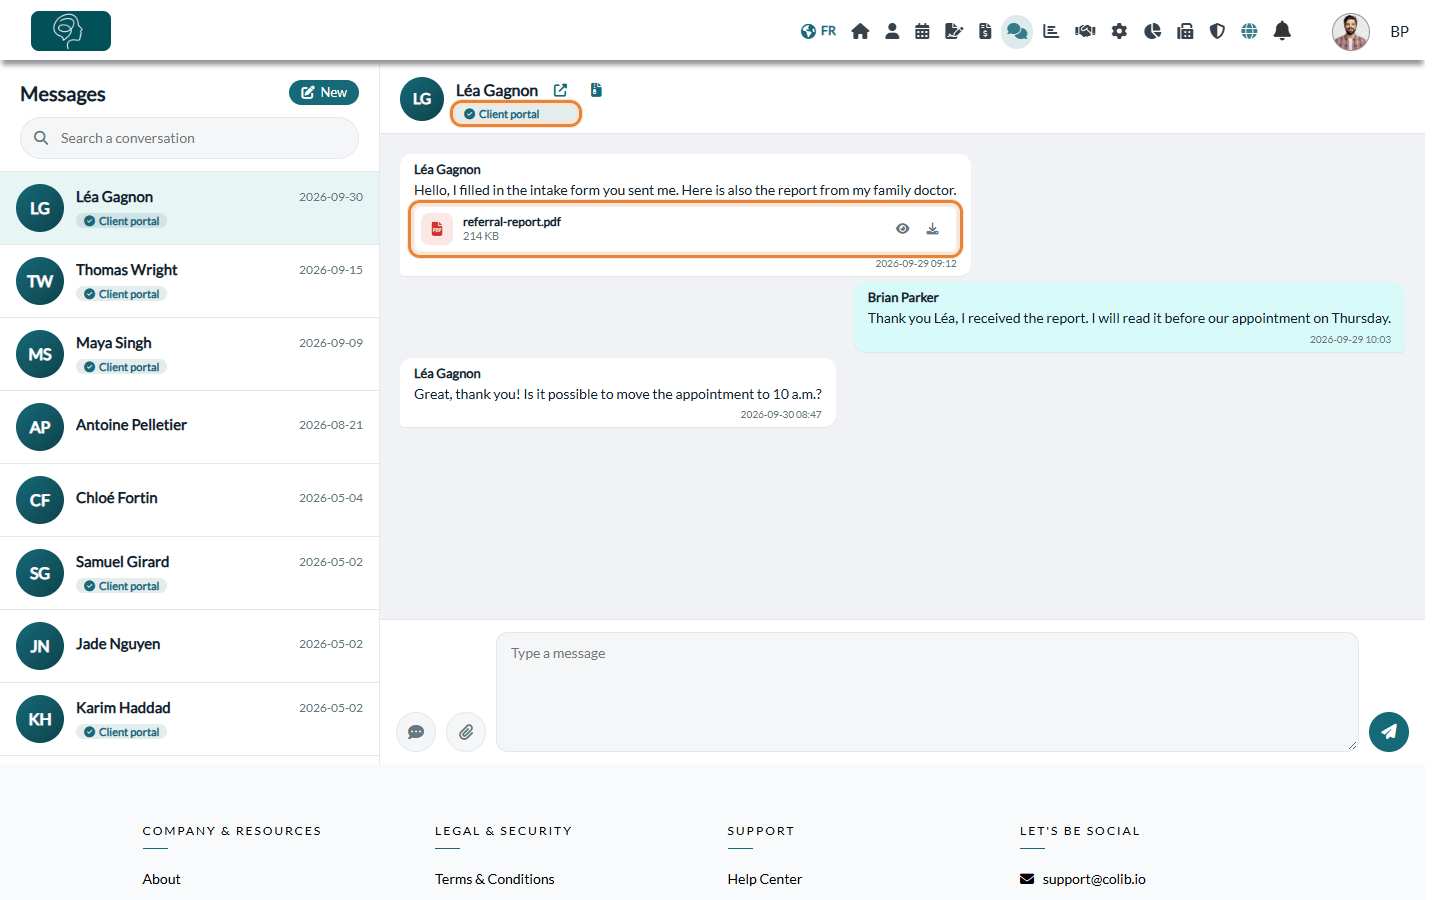Screen dimensions: 1440x900
Task: Open the BP user profile avatar
Action: 1351,32
